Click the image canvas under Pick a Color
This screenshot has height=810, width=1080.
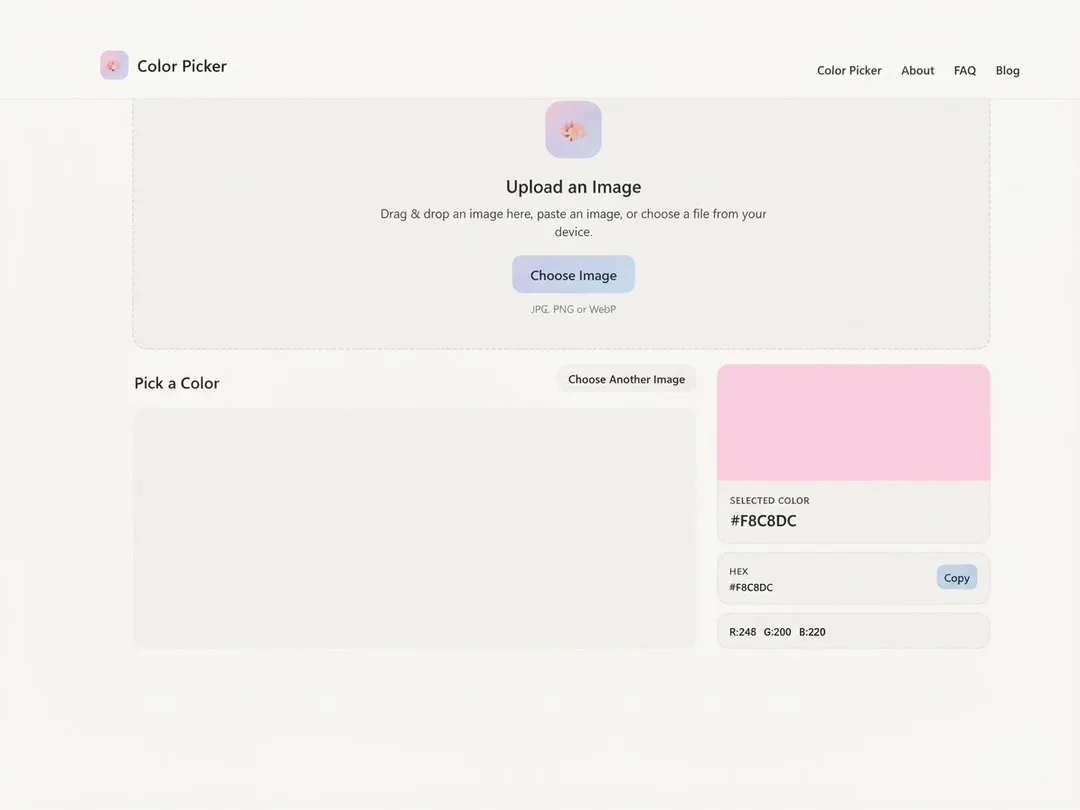point(415,528)
